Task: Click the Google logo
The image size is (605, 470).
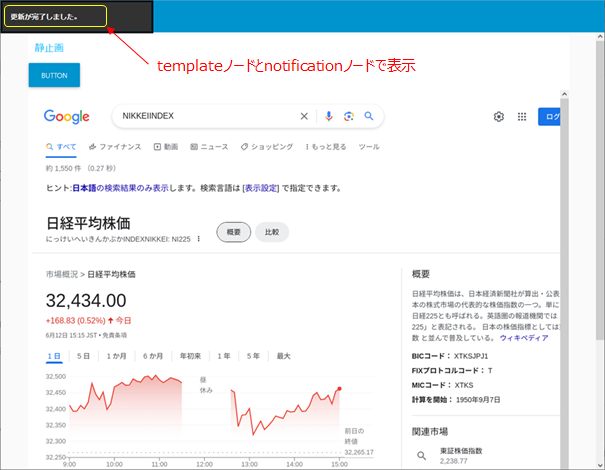Action: 67,117
